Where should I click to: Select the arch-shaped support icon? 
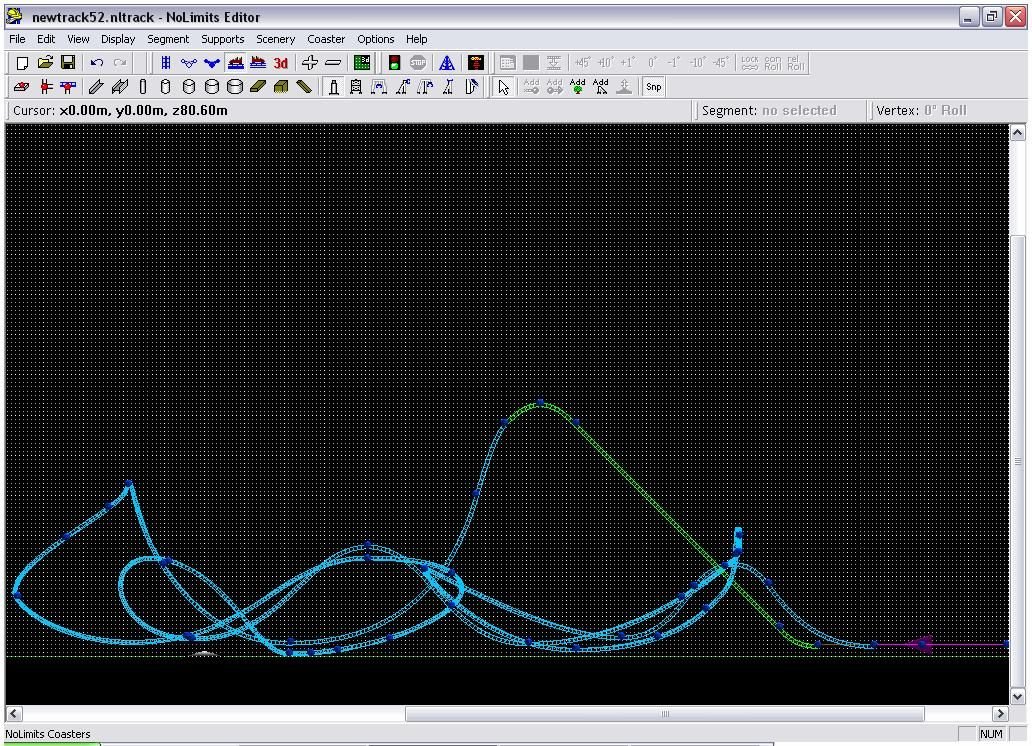coord(379,86)
